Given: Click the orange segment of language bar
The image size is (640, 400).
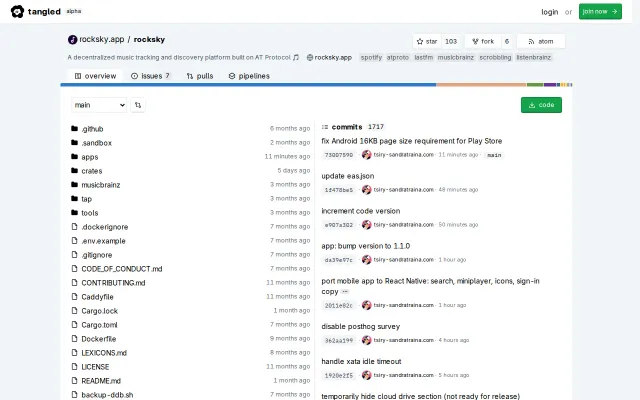Looking at the screenshot, I should point(481,85).
